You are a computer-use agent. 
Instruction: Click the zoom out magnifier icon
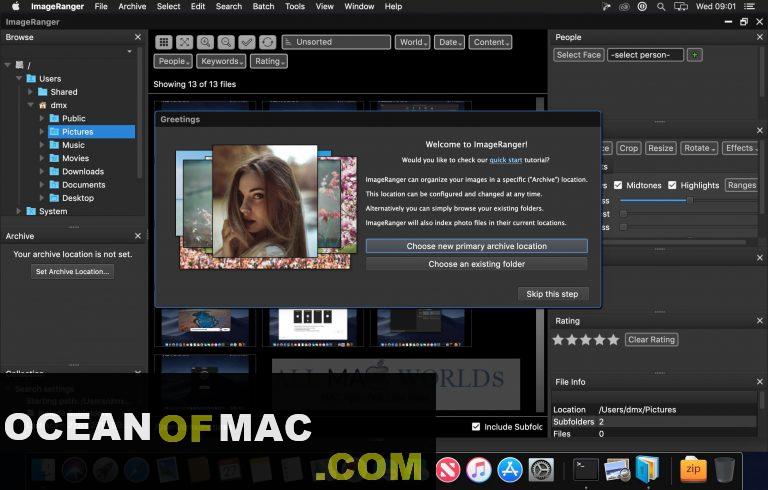[x=226, y=42]
